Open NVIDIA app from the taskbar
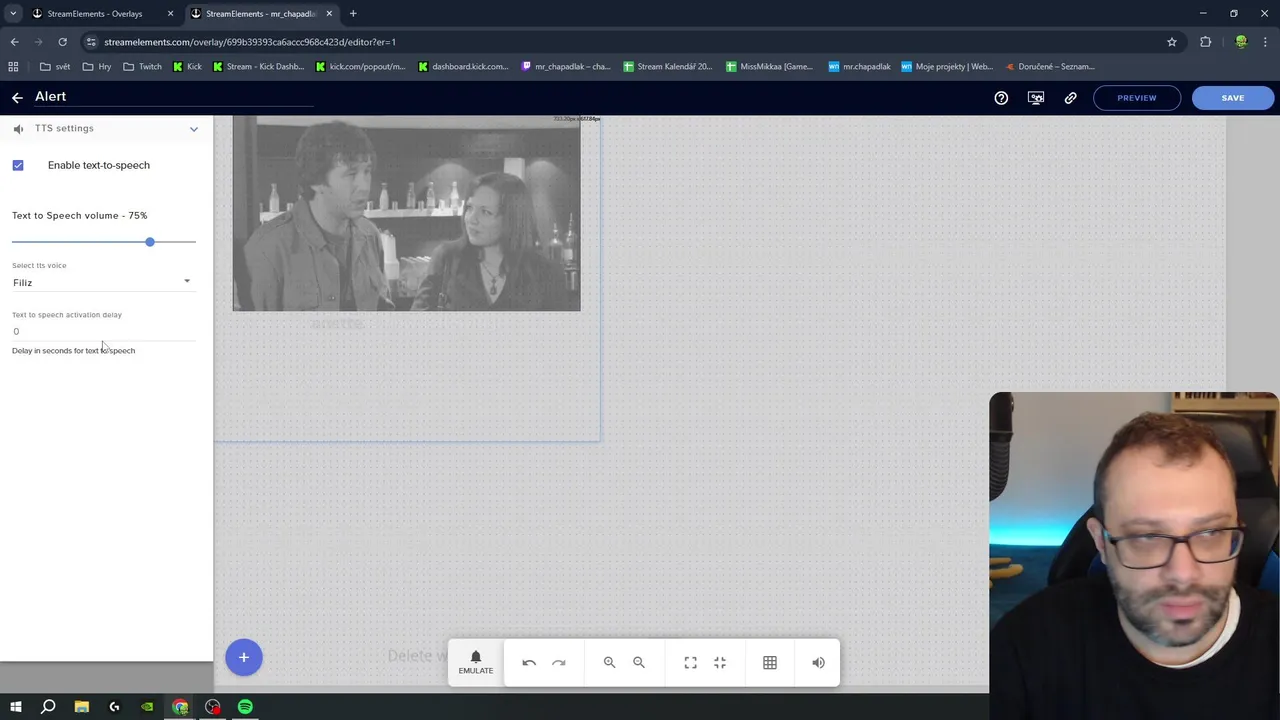The image size is (1280, 720). (147, 707)
